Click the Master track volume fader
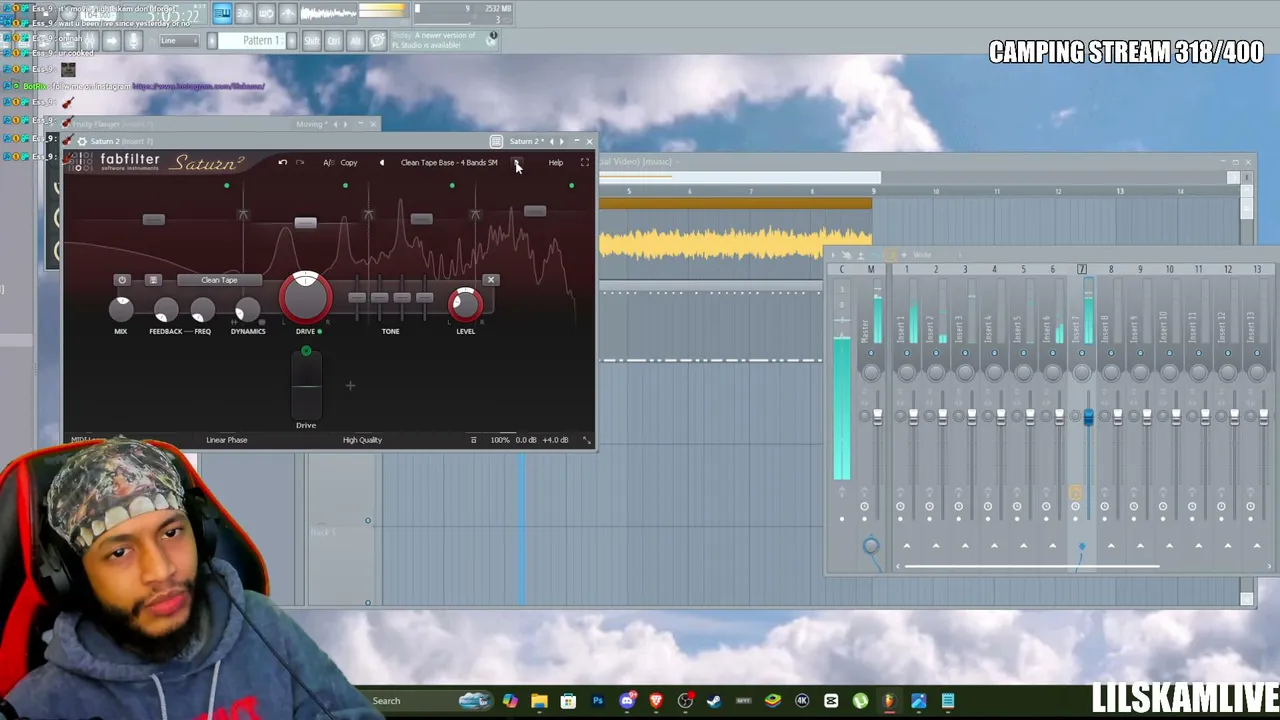1280x720 pixels. (878, 417)
